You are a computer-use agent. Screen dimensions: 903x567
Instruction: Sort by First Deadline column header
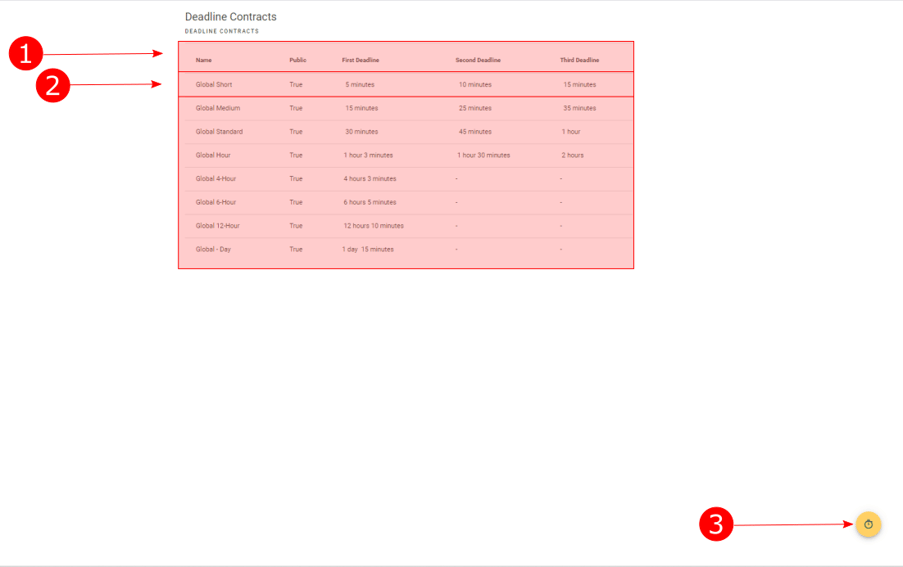click(361, 60)
